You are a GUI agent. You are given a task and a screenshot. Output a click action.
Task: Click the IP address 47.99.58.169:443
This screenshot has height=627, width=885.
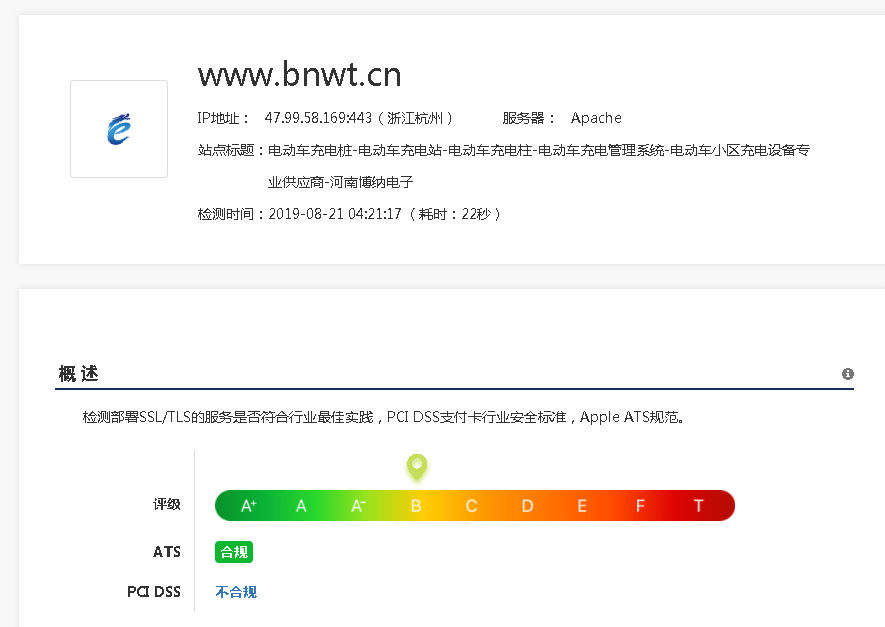pos(318,117)
